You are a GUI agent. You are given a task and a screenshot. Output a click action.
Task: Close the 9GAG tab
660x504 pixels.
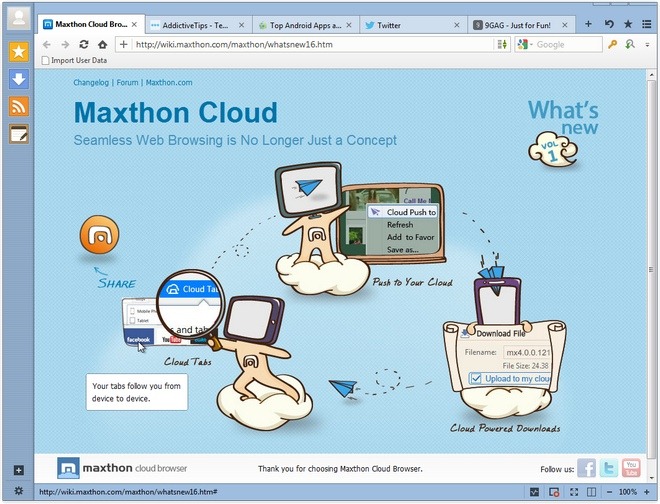pos(565,25)
